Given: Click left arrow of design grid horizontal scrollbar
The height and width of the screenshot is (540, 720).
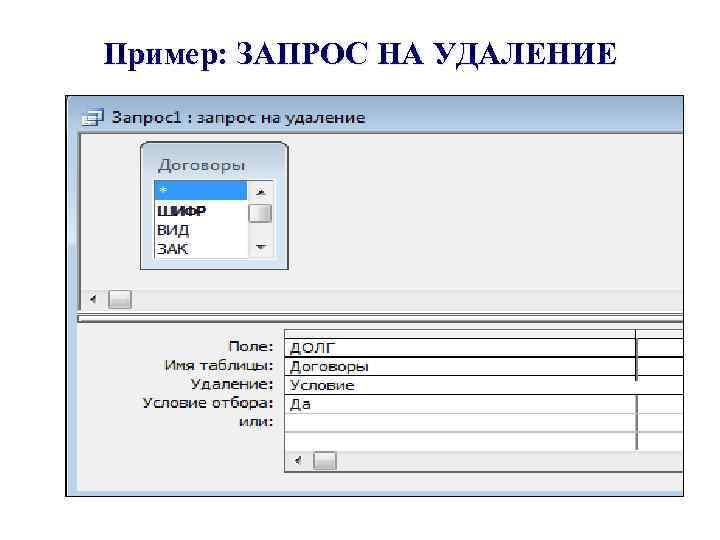Looking at the screenshot, I should (298, 461).
